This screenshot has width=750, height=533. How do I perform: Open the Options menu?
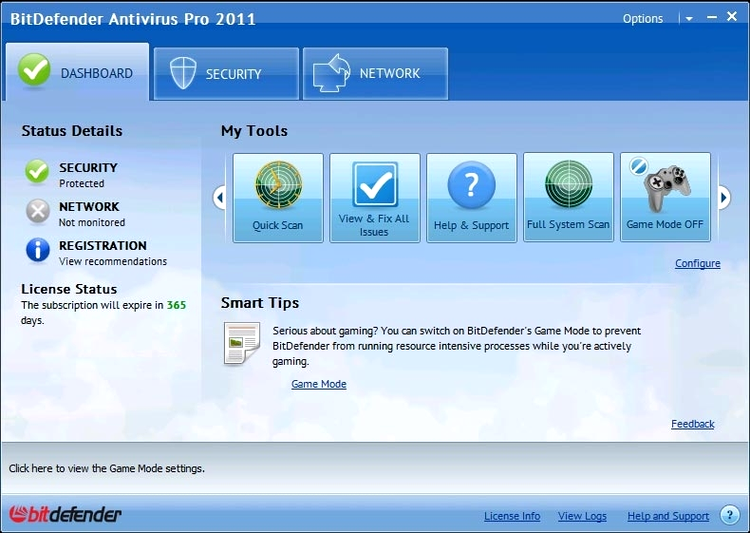pyautogui.click(x=642, y=19)
